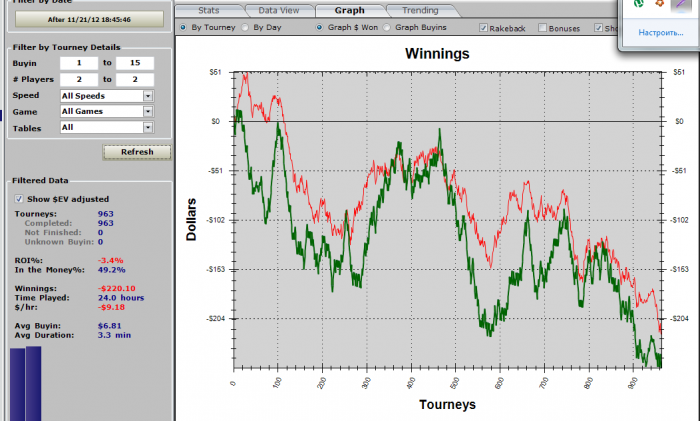This screenshot has height=421, width=700.
Task: Expand the Game dropdown showing All Games
Action: [x=148, y=112]
